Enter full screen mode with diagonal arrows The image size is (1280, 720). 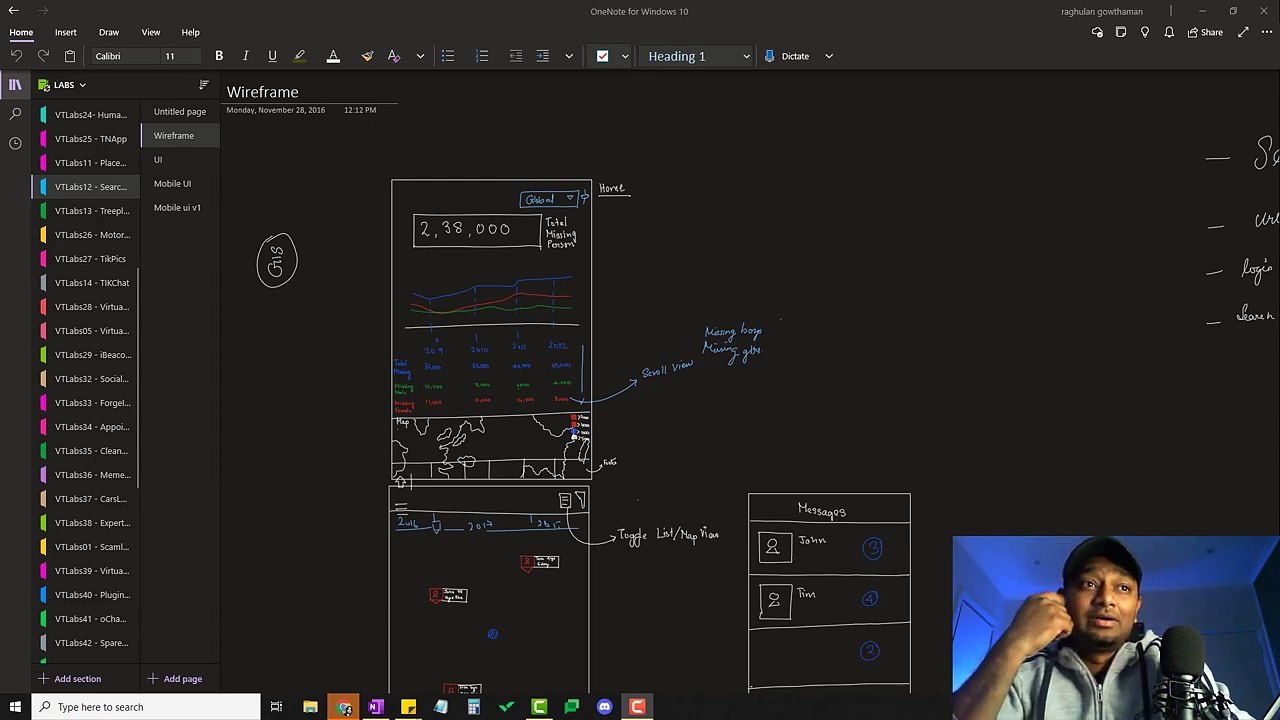coord(1243,32)
